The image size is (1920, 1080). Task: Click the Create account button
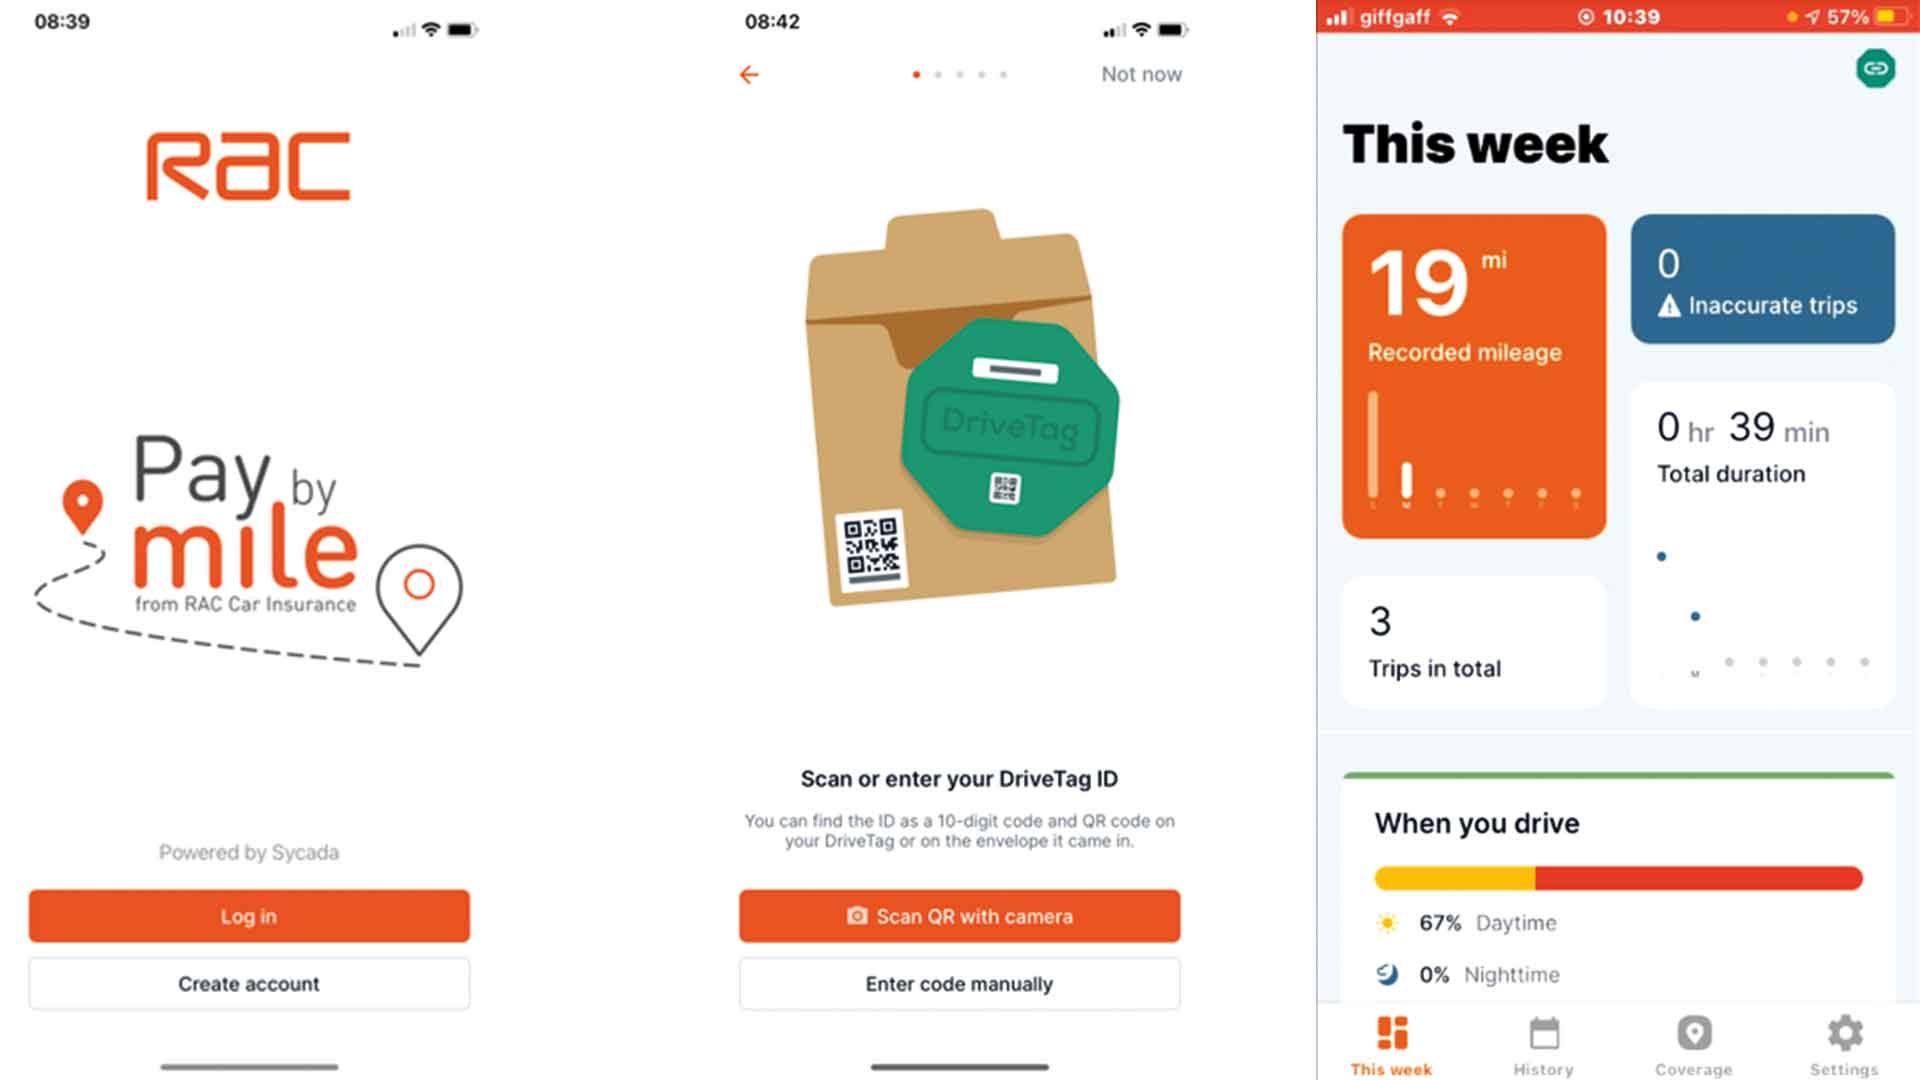pos(248,982)
